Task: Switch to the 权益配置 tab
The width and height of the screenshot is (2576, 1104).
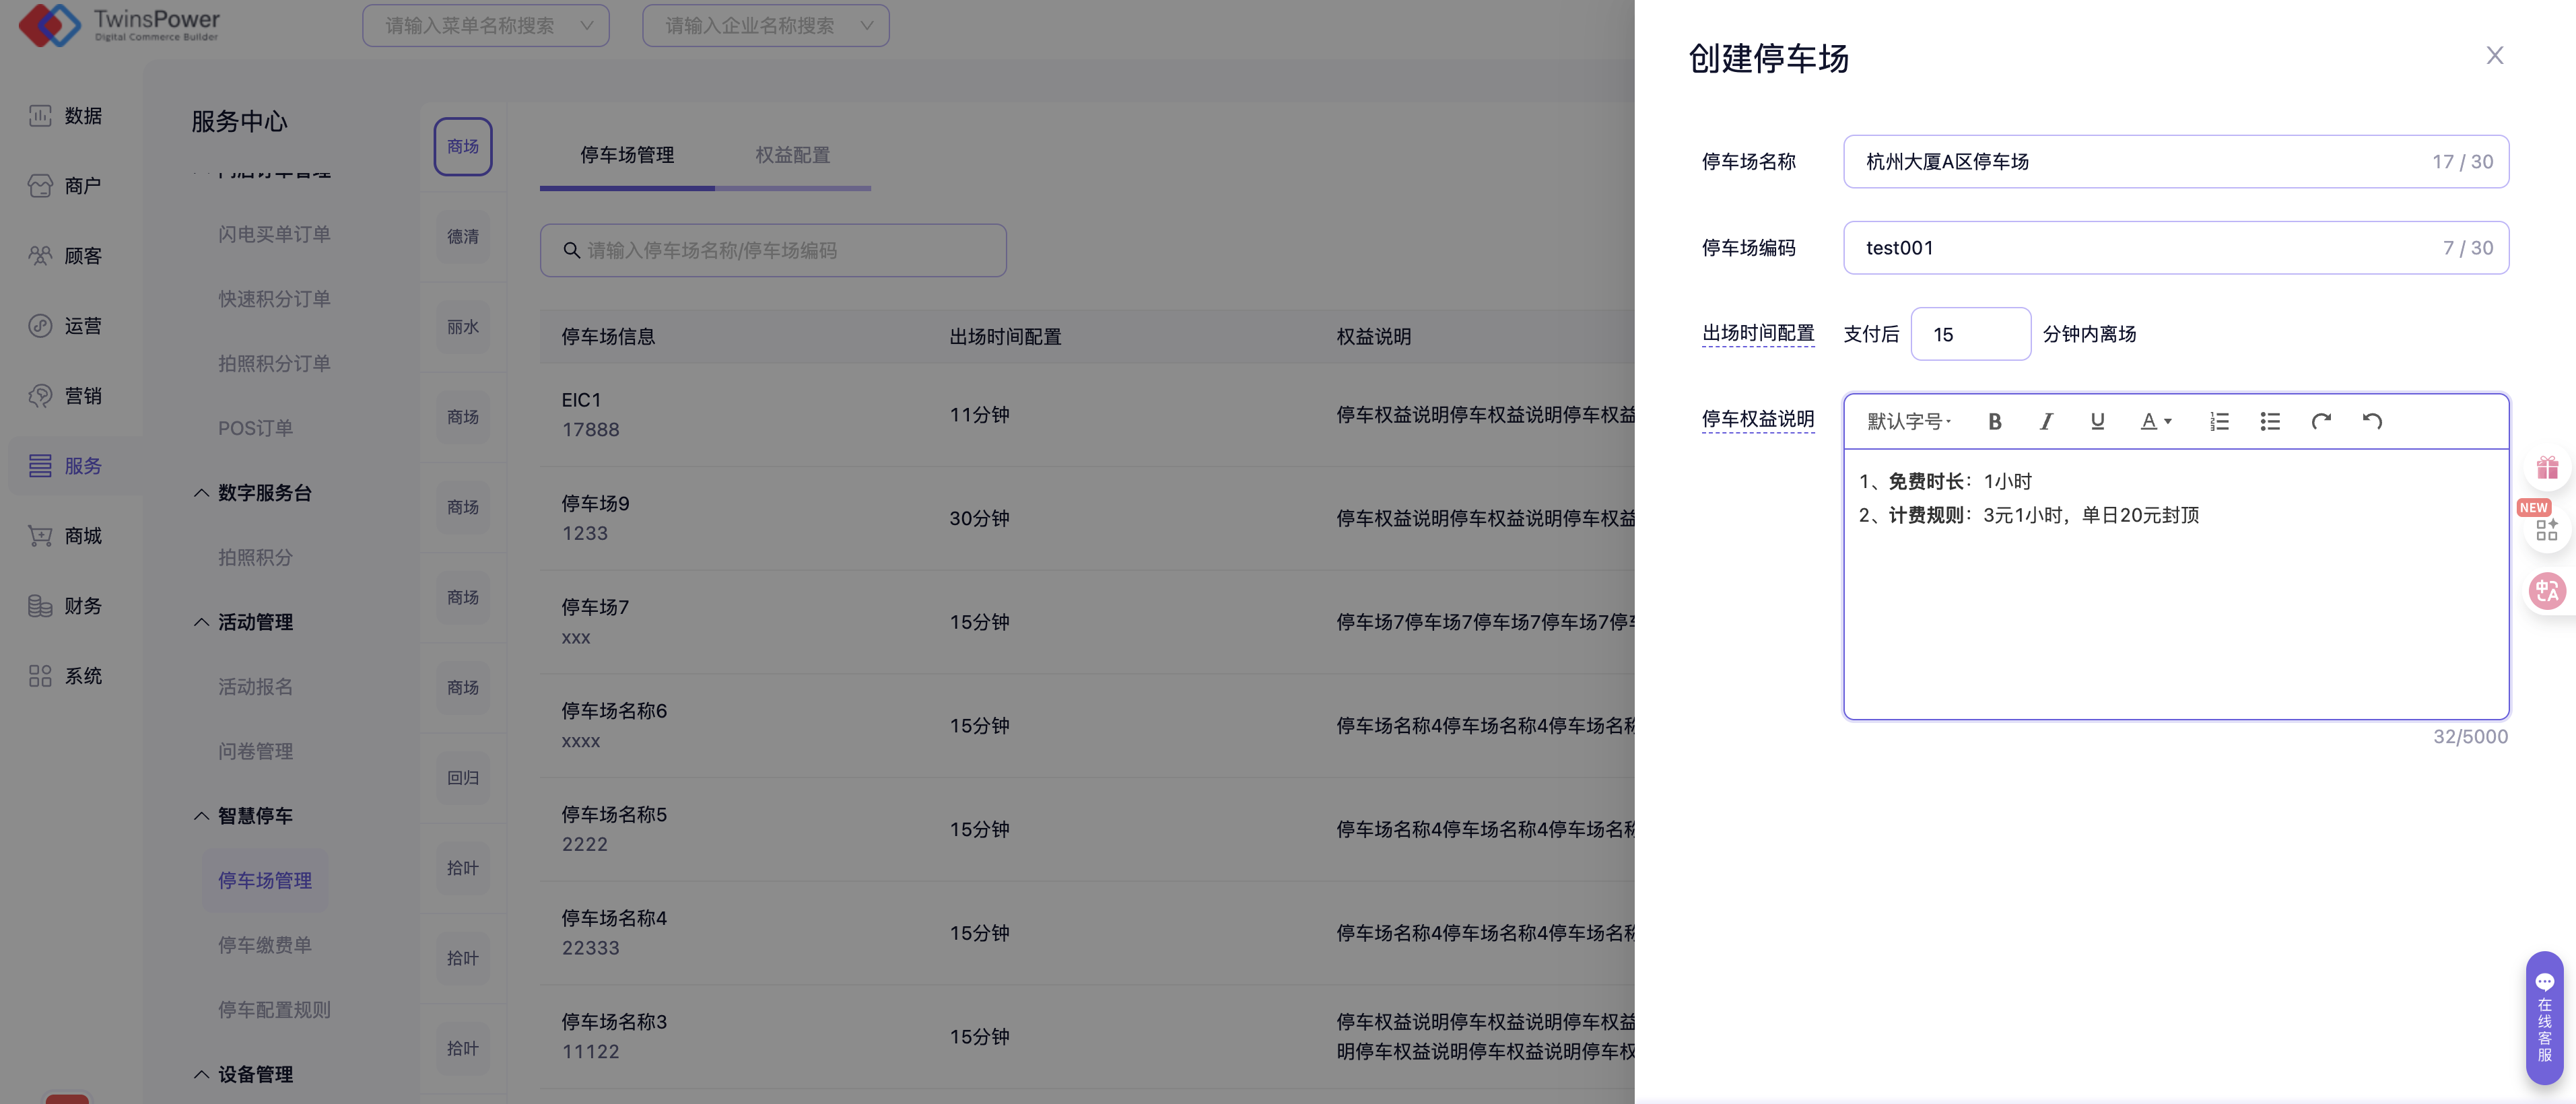Action: click(x=792, y=155)
